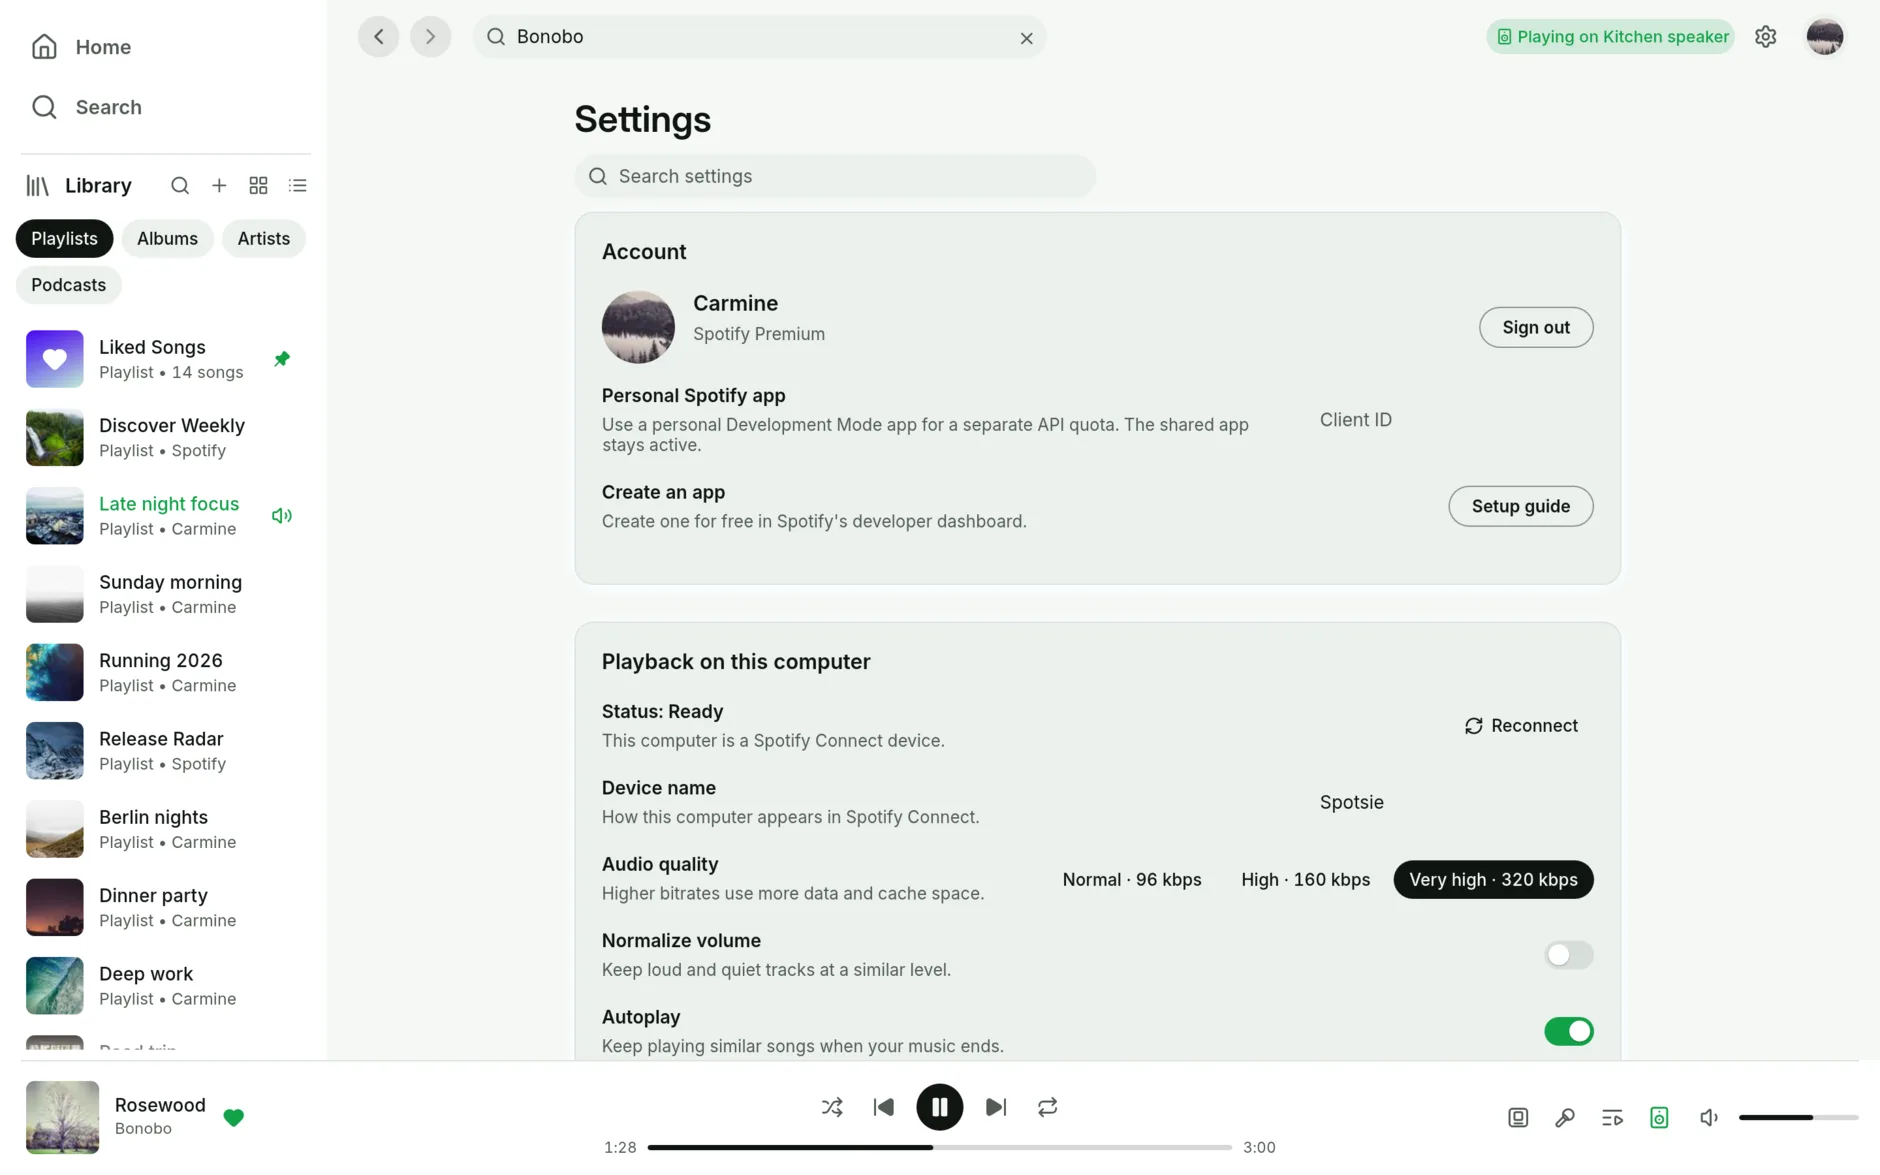Seek within the song progress bar

coord(939,1147)
